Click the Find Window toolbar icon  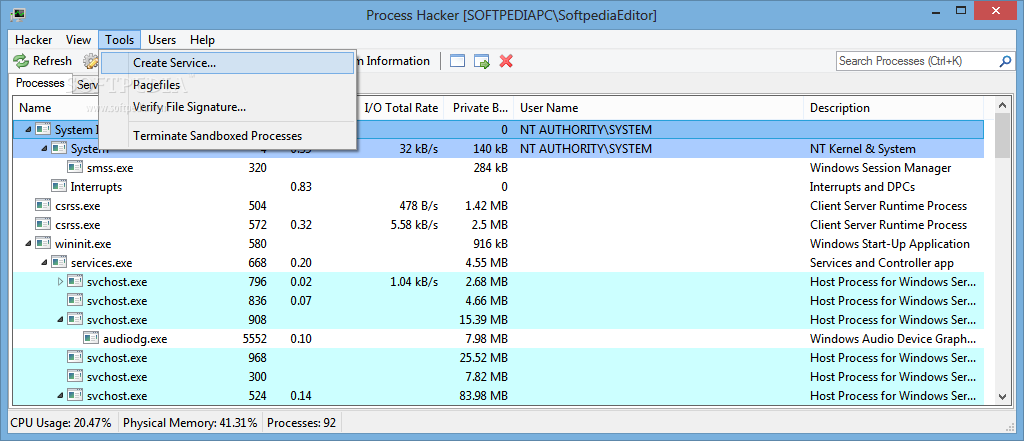point(457,61)
